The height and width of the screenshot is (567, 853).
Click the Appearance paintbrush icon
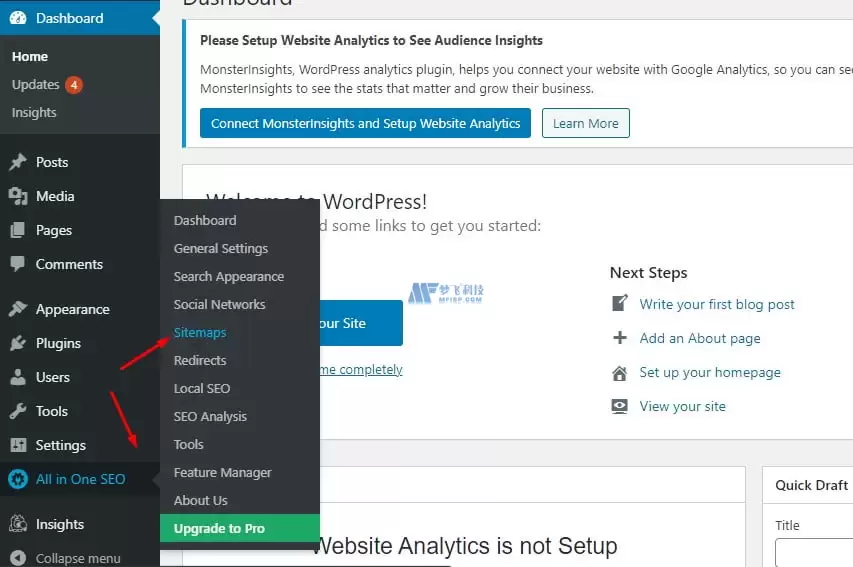[18, 309]
